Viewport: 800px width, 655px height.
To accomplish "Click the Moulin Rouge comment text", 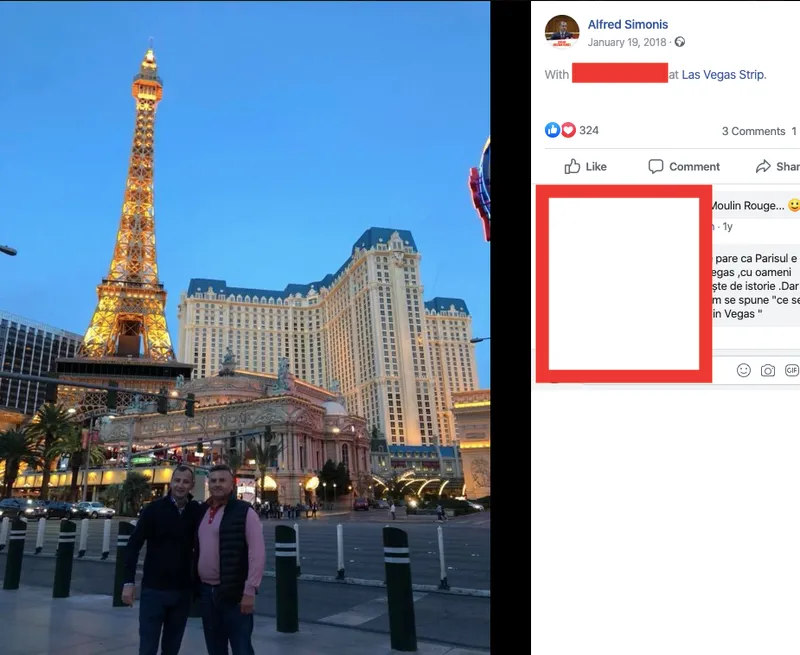I will [x=747, y=206].
